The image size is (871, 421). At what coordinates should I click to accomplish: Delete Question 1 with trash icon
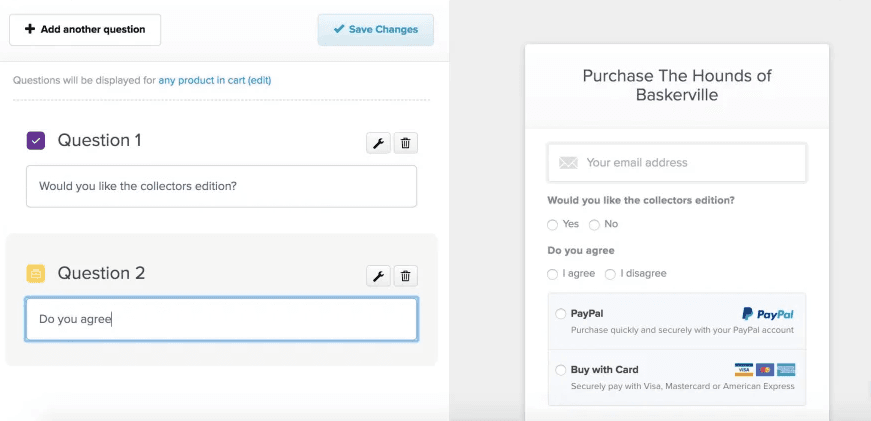[x=406, y=143]
